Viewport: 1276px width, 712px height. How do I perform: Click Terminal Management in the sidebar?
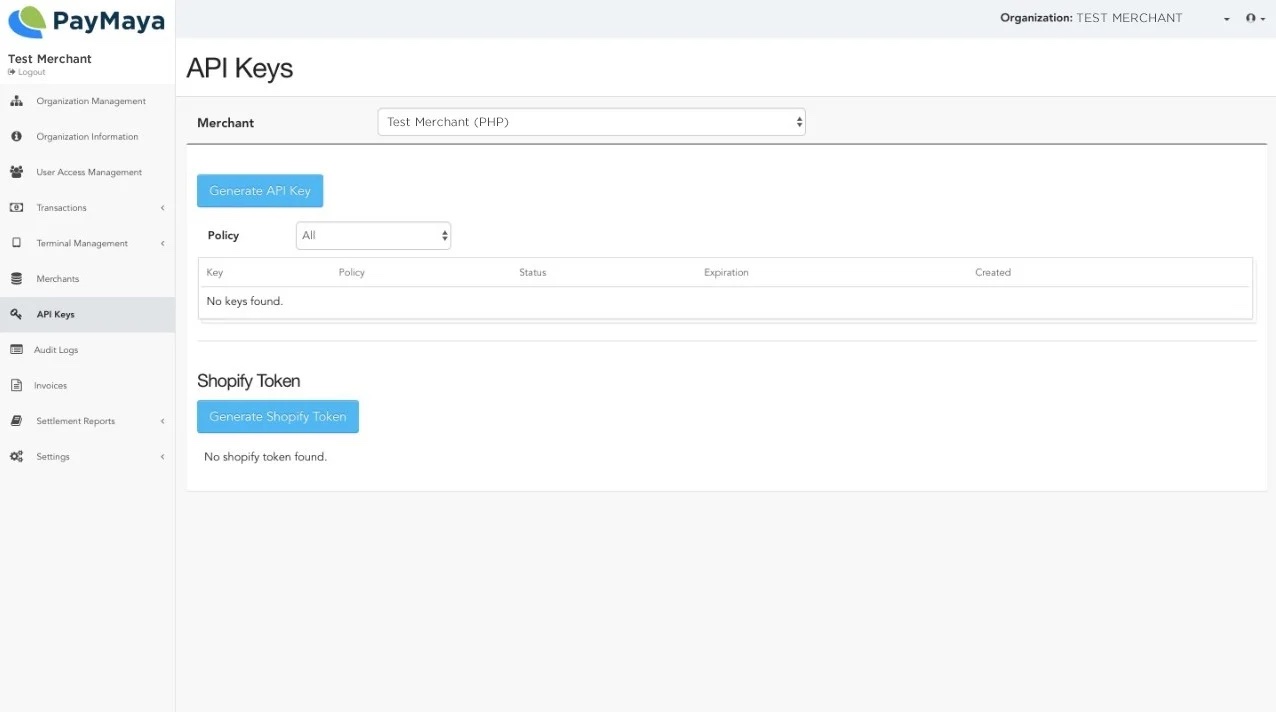coord(82,243)
